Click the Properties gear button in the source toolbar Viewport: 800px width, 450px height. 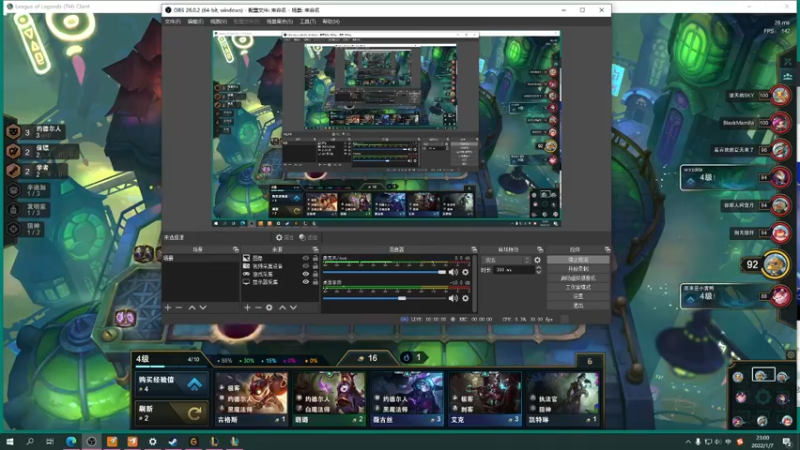285,237
